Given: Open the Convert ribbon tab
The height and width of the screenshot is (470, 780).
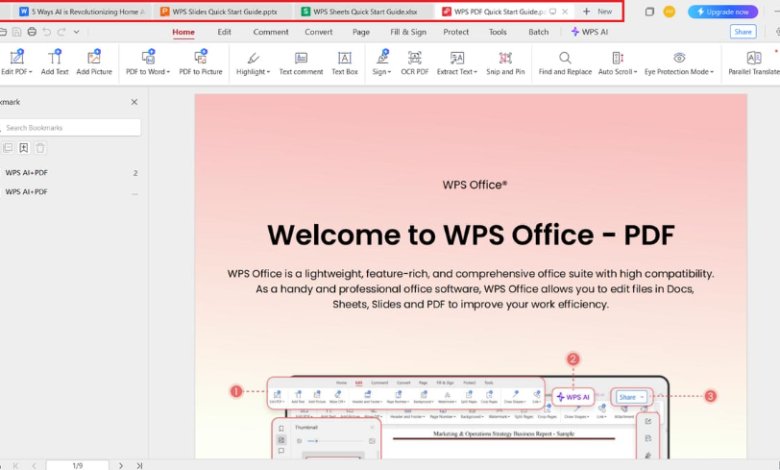Looking at the screenshot, I should 318,32.
